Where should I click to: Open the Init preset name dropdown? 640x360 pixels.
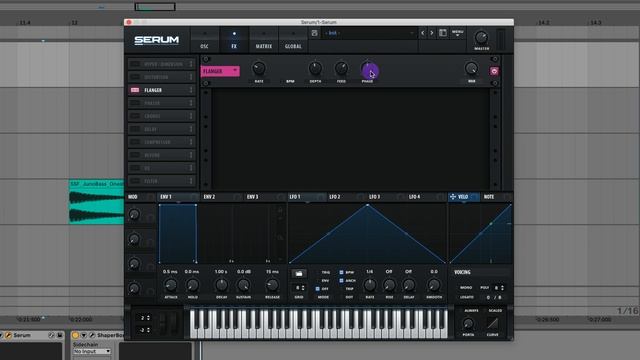click(x=369, y=33)
